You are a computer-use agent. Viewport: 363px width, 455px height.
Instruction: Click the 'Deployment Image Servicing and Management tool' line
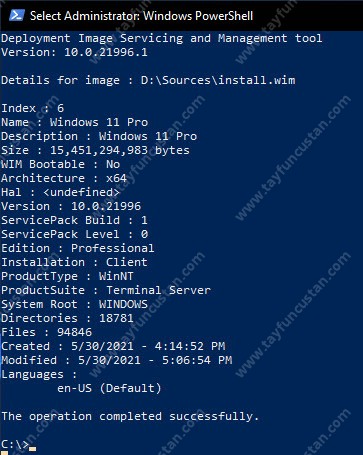pyautogui.click(x=162, y=39)
